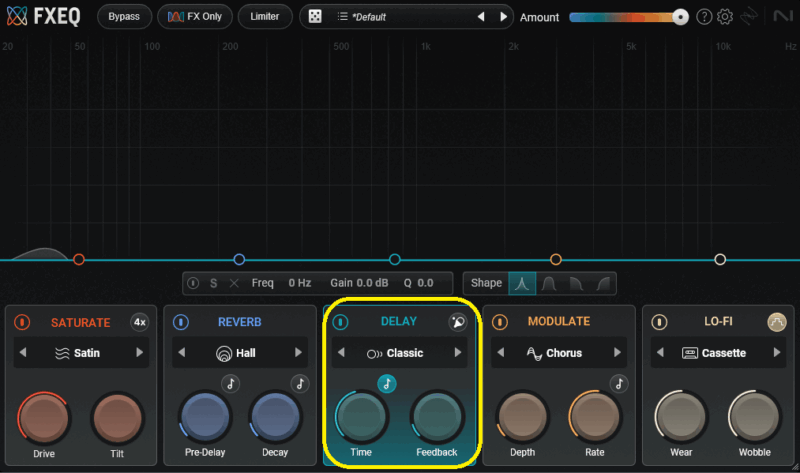Click the Saturate Drive knob
The width and height of the screenshot is (800, 473).
pos(44,418)
